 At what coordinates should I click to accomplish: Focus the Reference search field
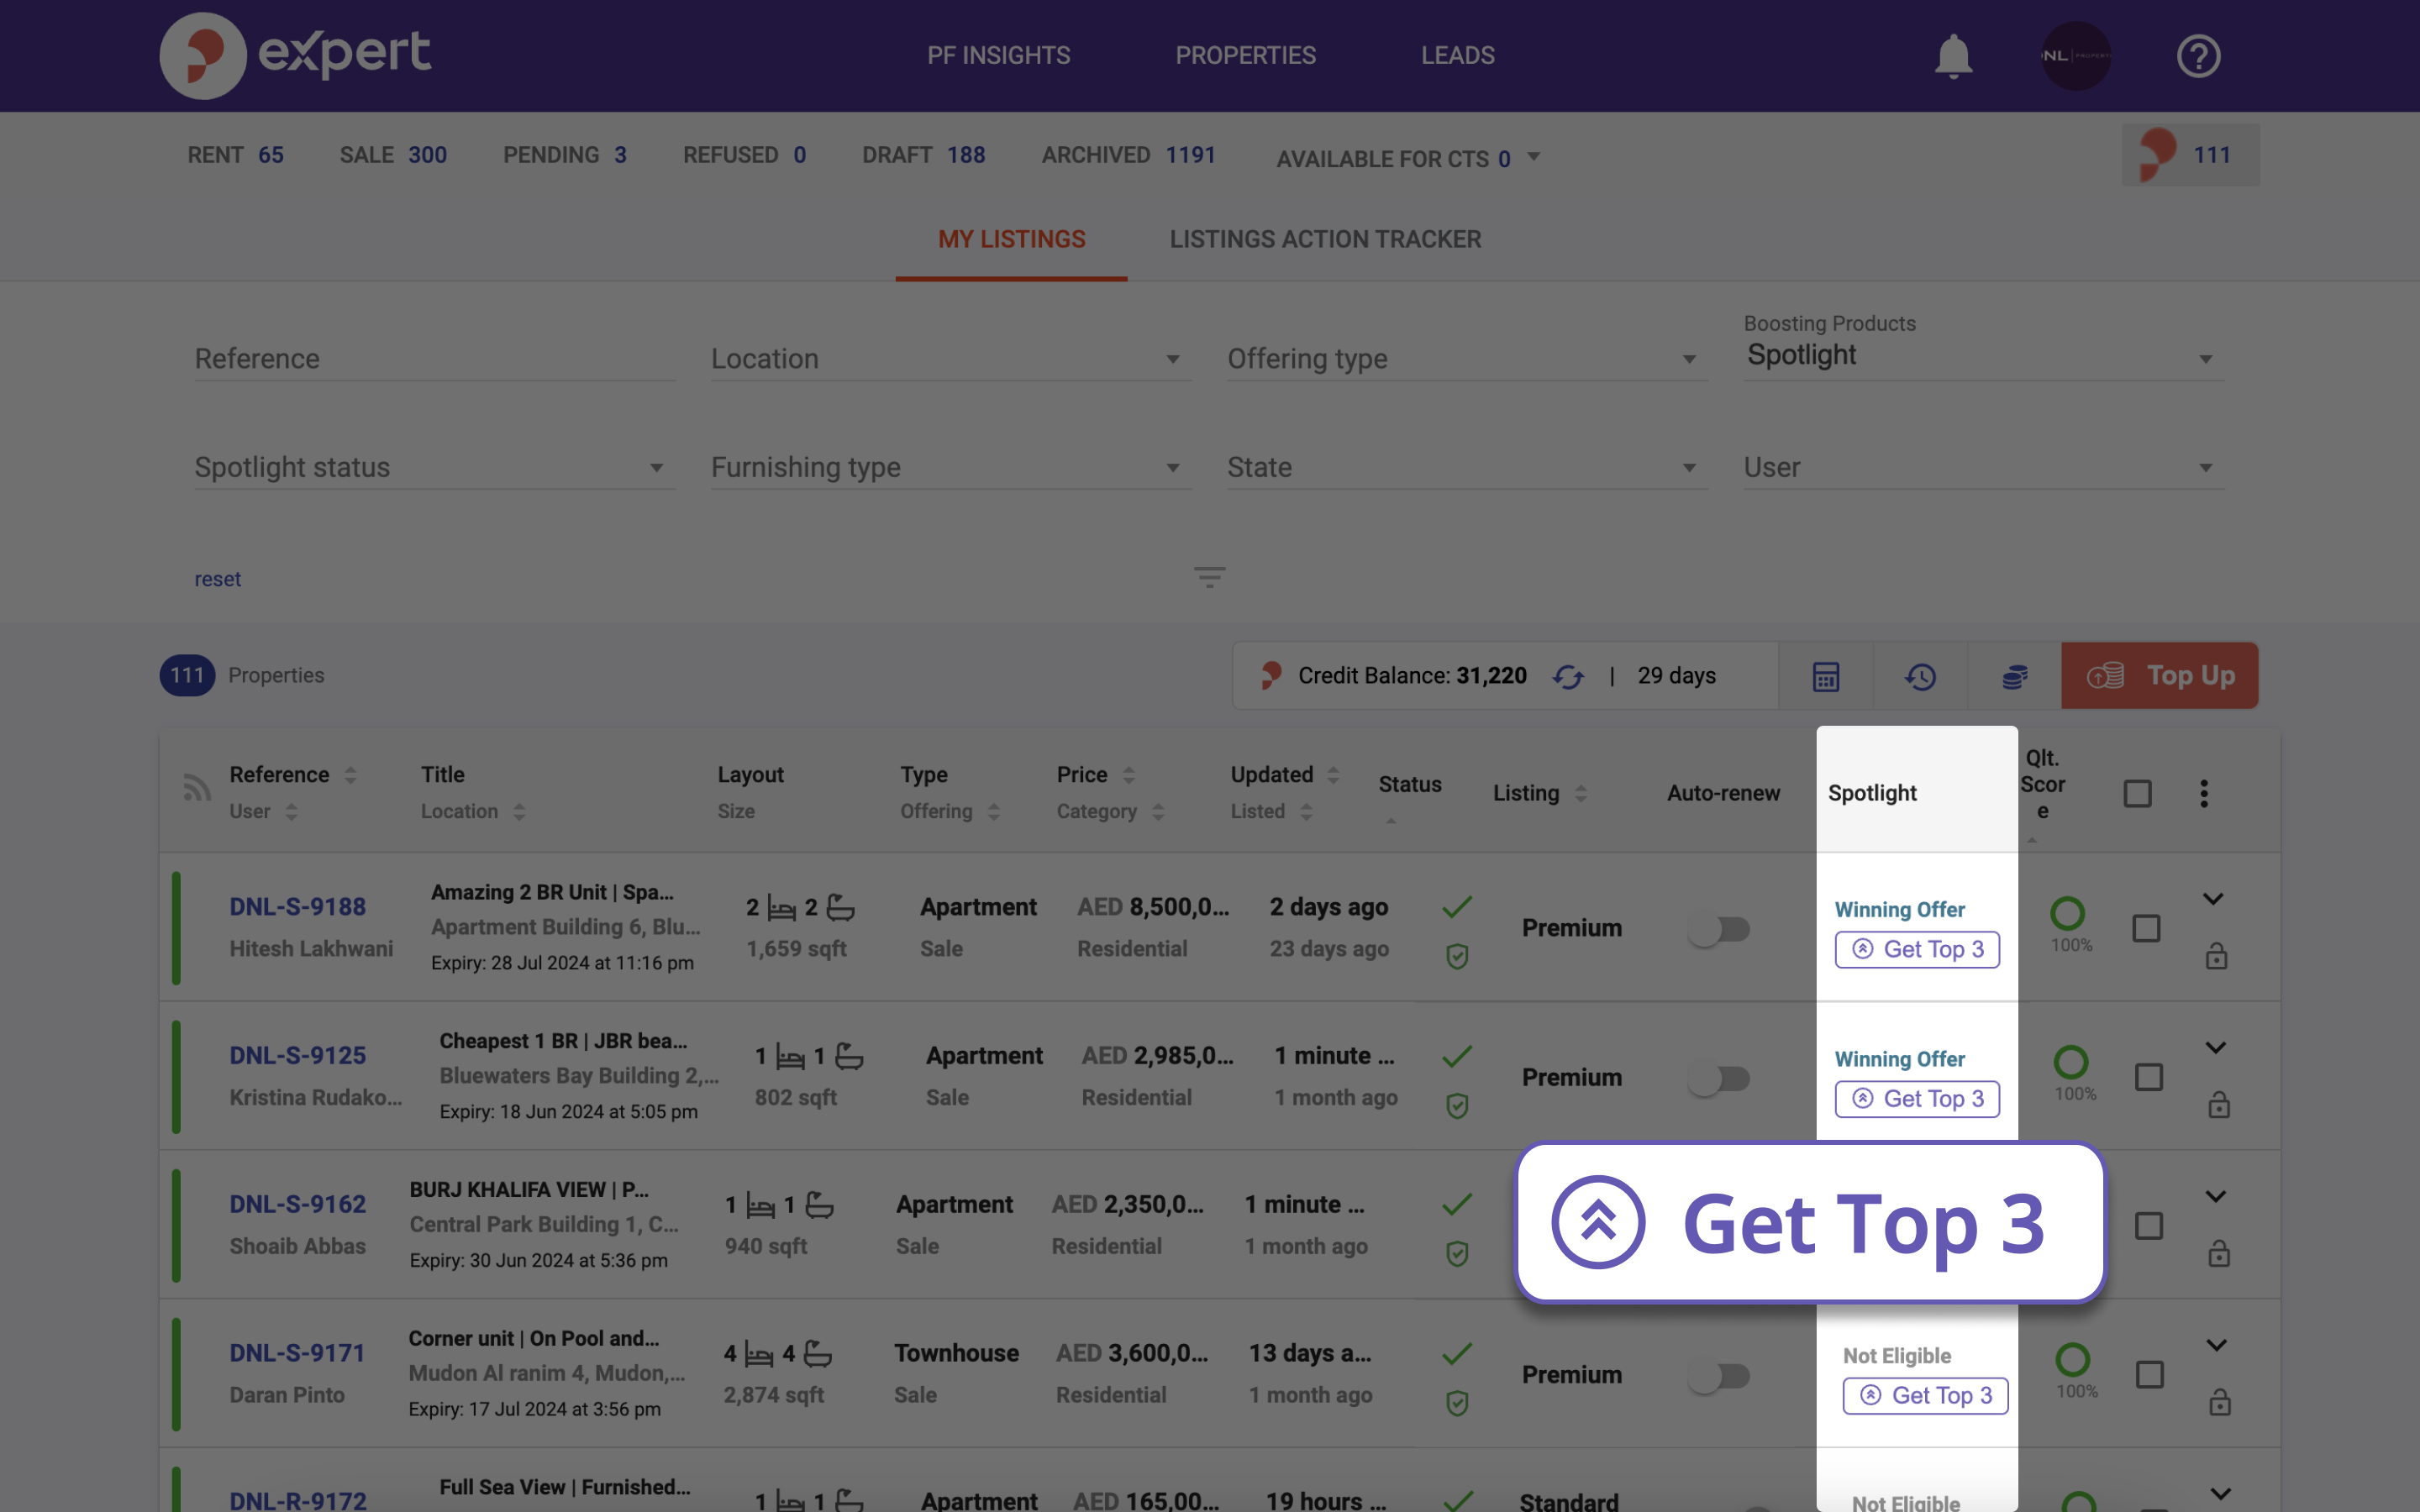434,359
